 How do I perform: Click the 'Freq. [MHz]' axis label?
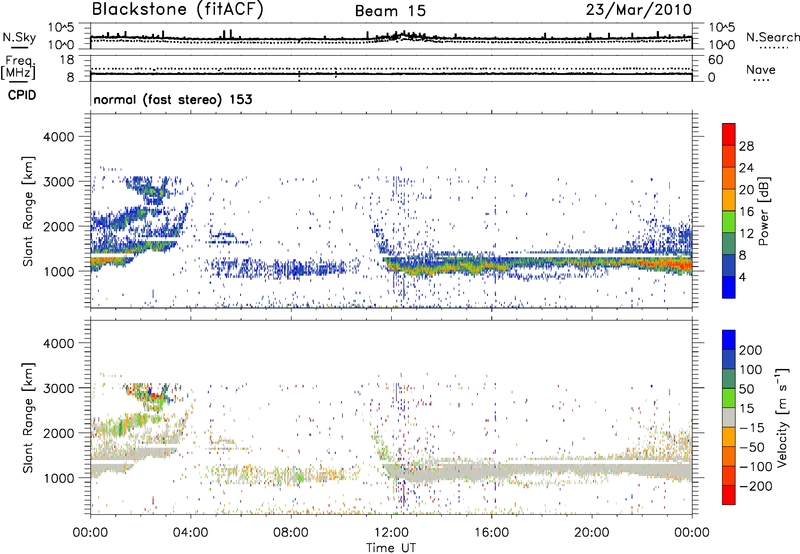18,67
